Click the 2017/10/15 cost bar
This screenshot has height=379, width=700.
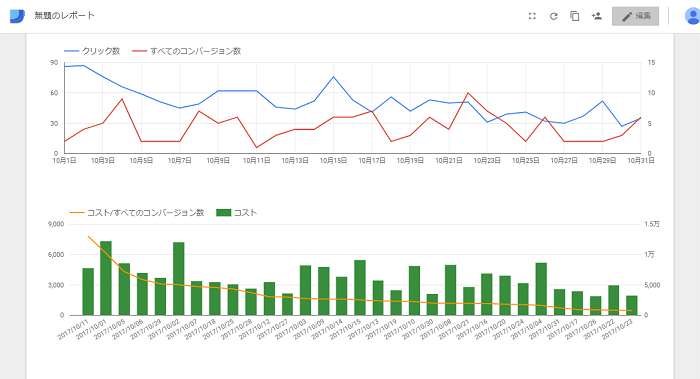click(360, 287)
